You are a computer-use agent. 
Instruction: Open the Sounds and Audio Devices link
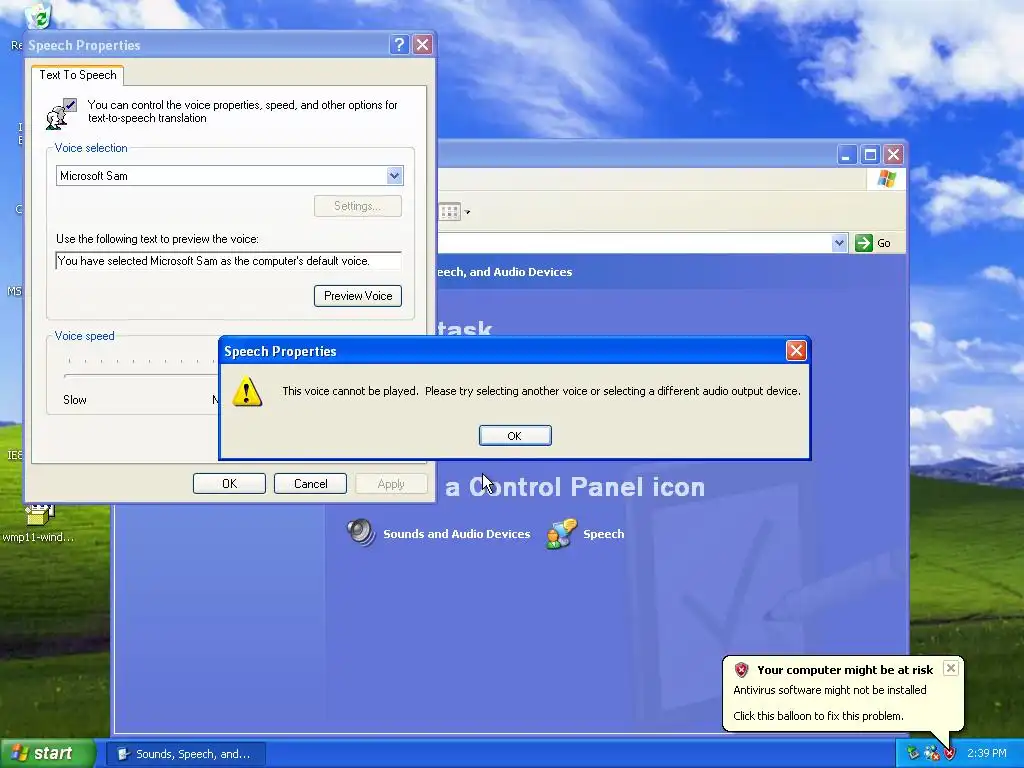coord(456,534)
